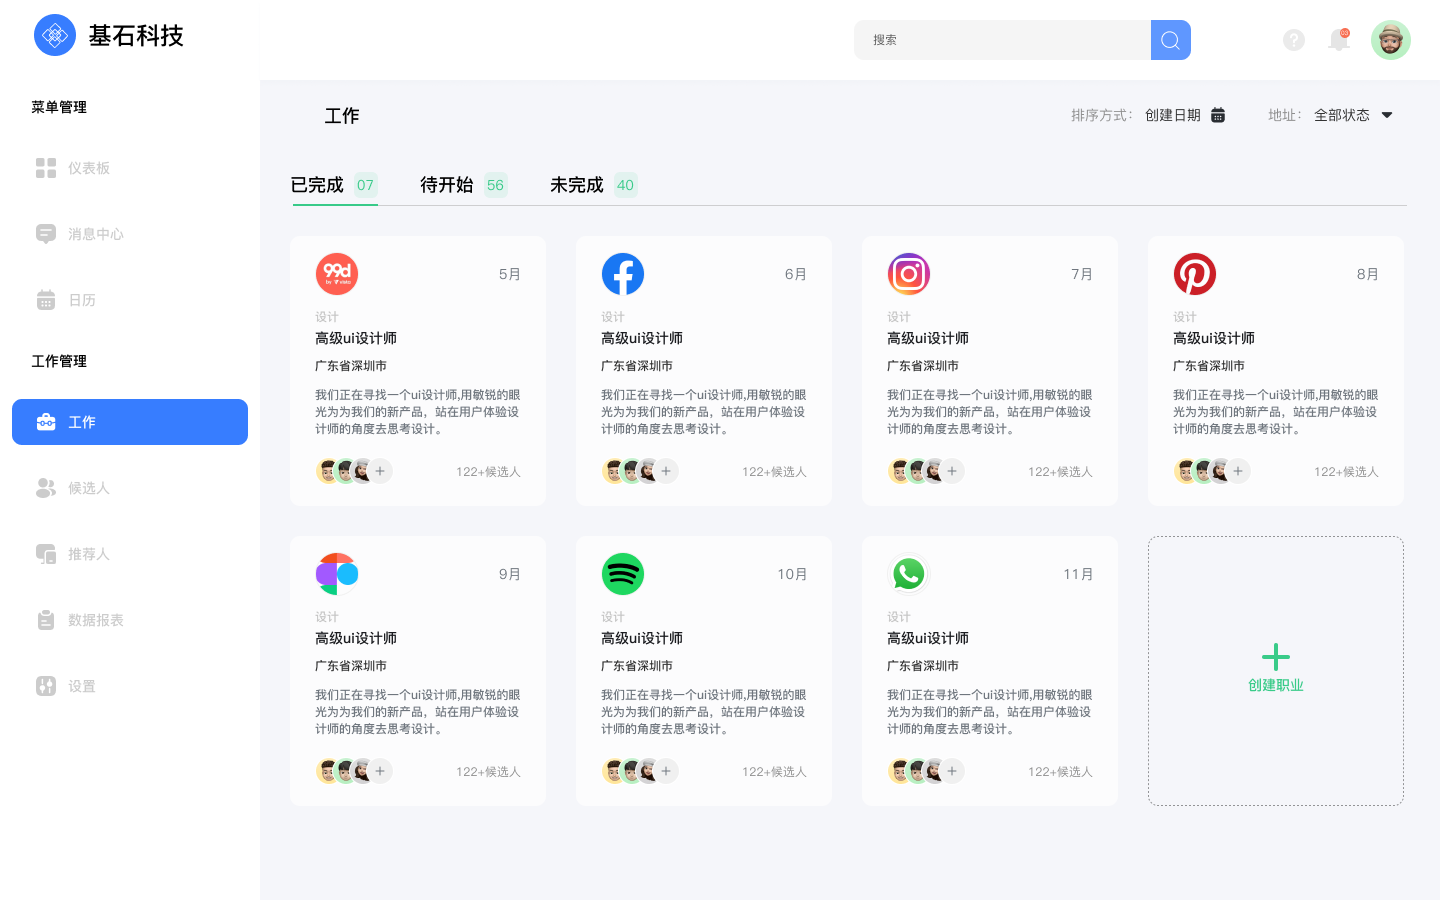Open 高级ui设计师 title on 5月 card
Screen dimensions: 1440x900
pos(356,338)
